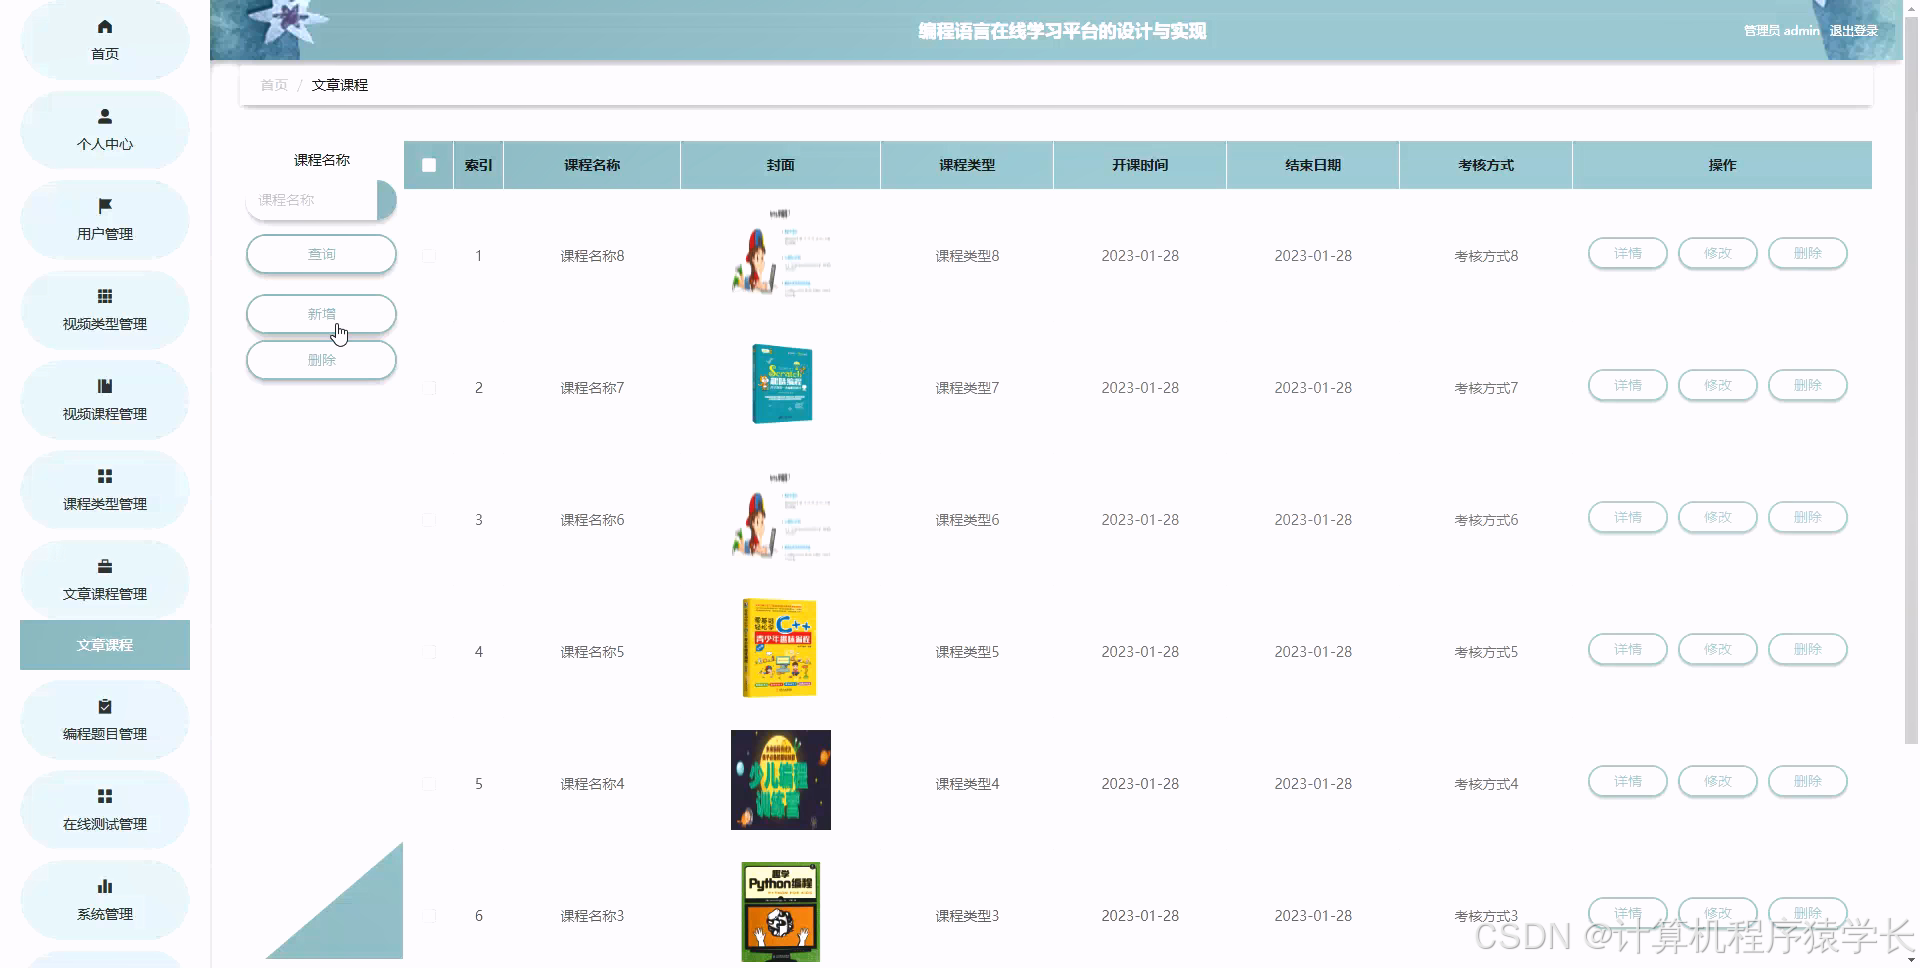Check the row checkbox for 课程名称8
1920x968 pixels.
click(x=429, y=255)
